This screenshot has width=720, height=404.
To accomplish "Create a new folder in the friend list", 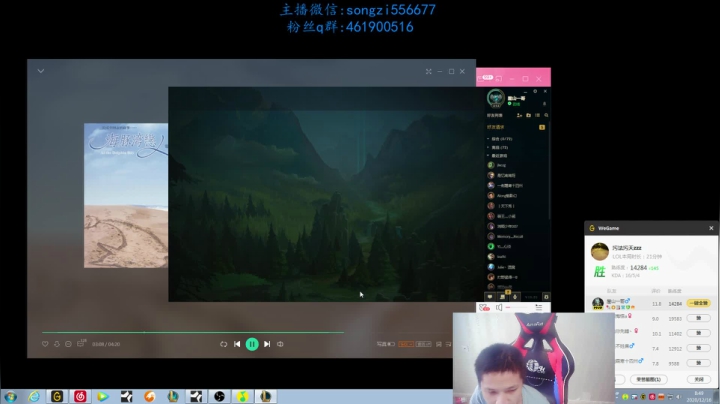I will (529, 115).
